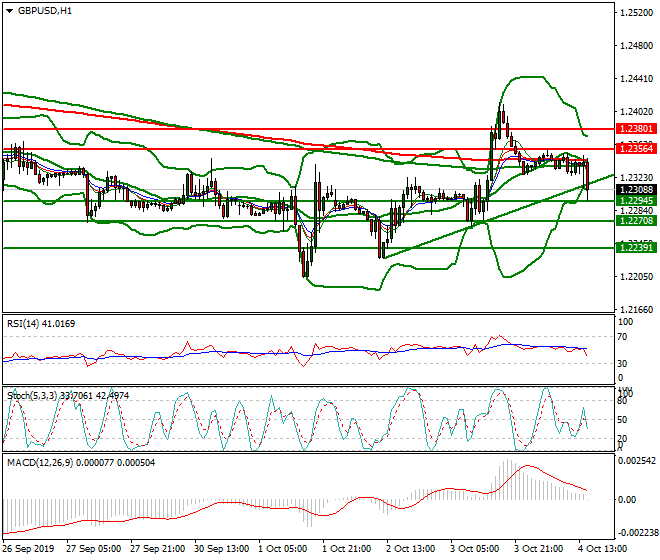The width and height of the screenshot is (660, 560).
Task: Click the 30 Sep 13:00 time axis label
Action: click(221, 549)
